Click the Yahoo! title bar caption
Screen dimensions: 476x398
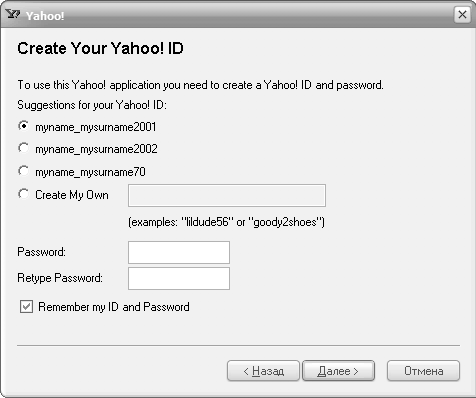(x=45, y=16)
